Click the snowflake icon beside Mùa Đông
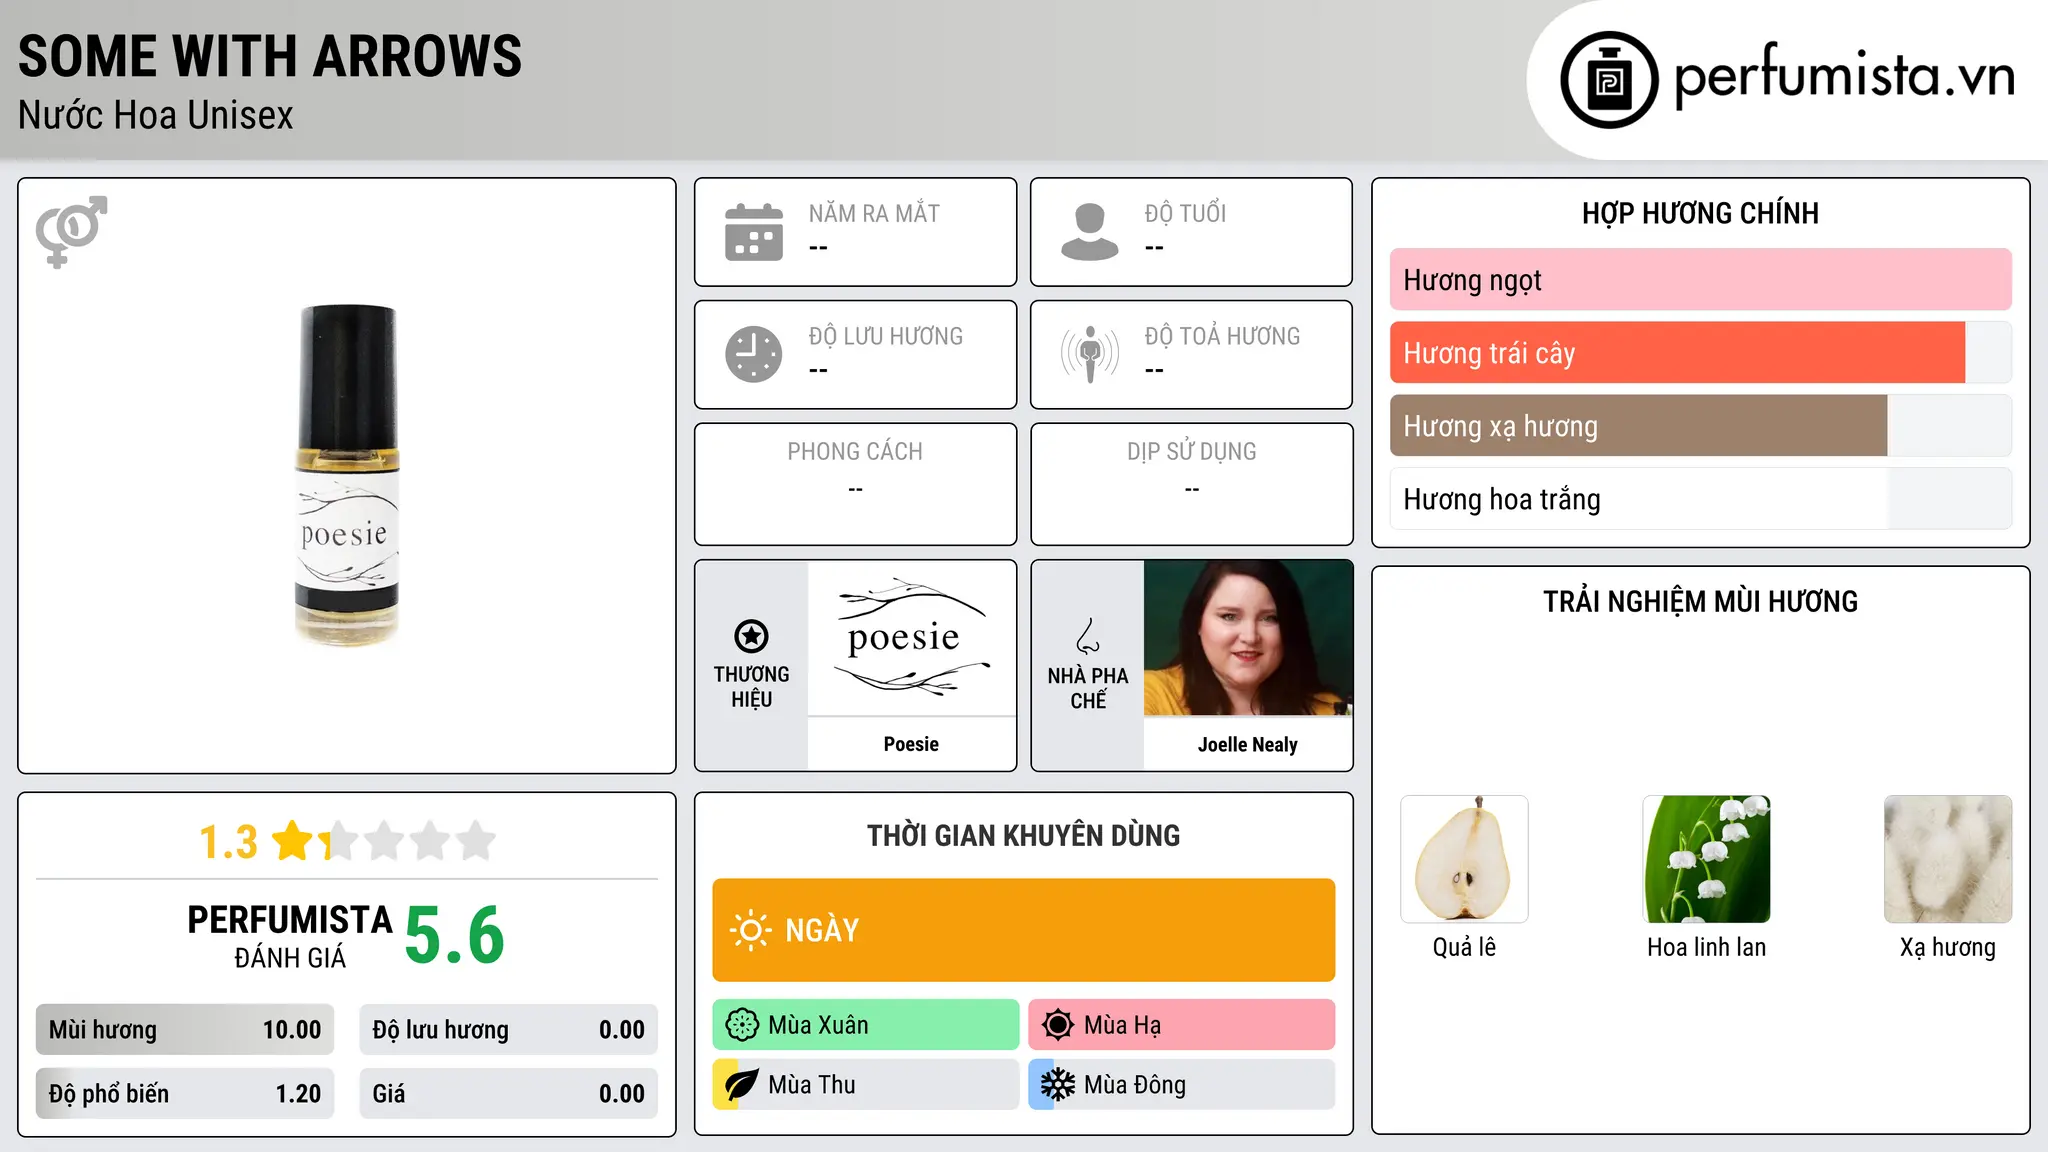This screenshot has height=1152, width=2048. point(1058,1085)
